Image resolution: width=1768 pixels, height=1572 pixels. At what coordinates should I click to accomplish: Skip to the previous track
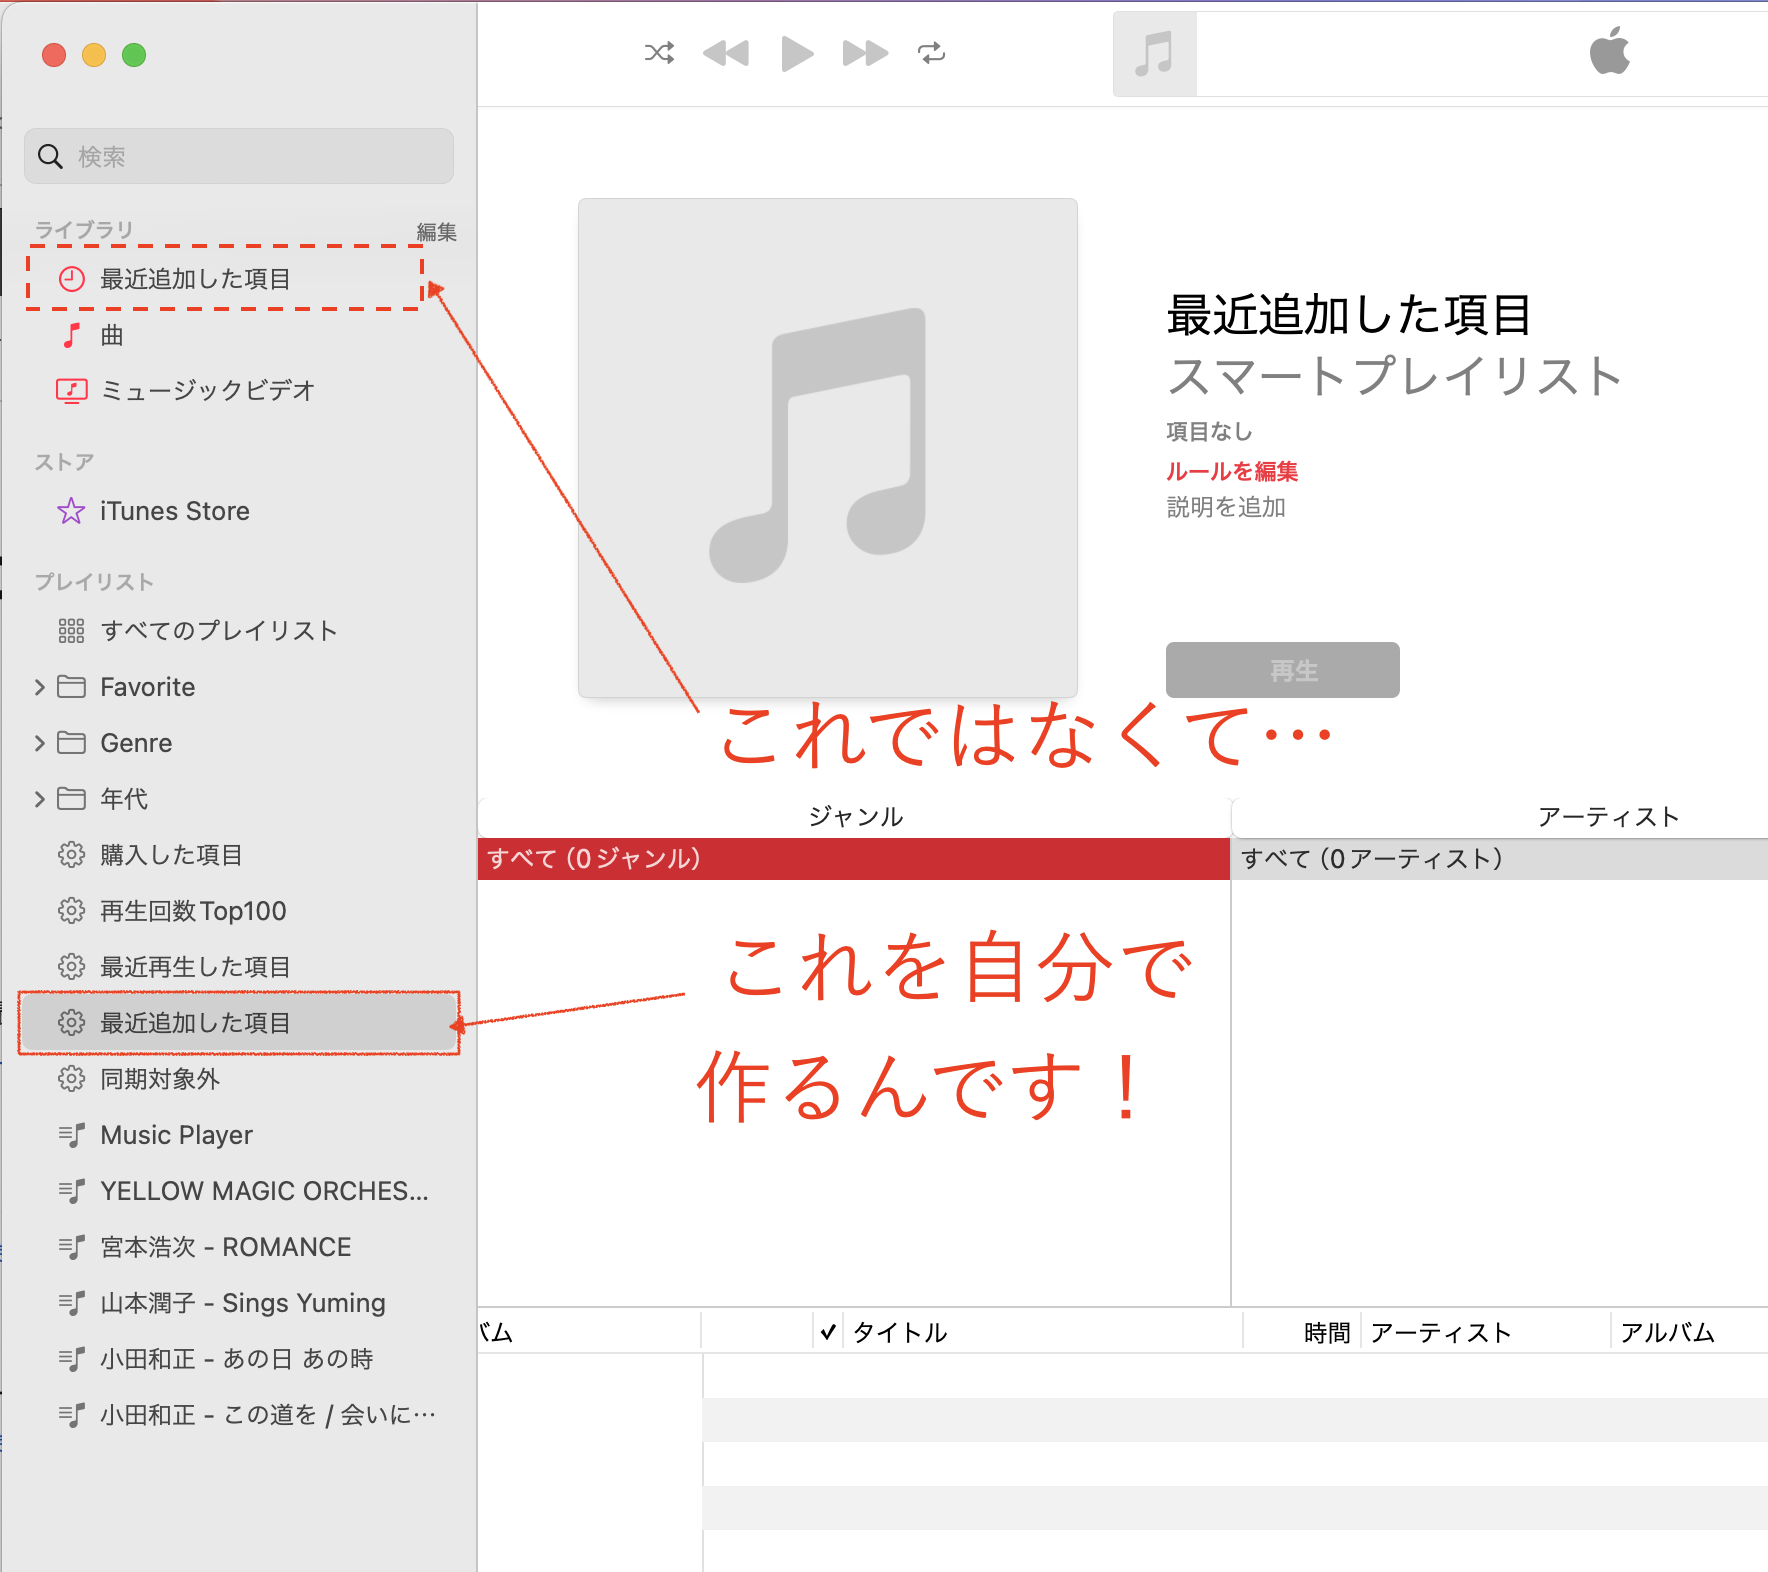click(x=726, y=53)
